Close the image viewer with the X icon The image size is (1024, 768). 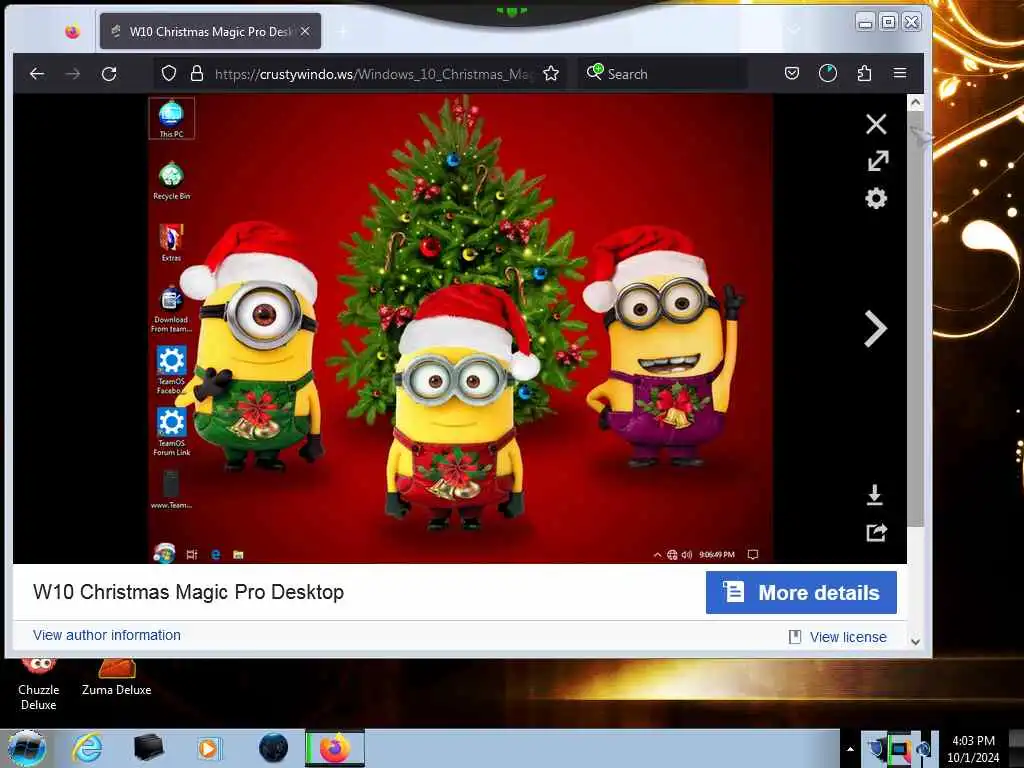pyautogui.click(x=876, y=123)
